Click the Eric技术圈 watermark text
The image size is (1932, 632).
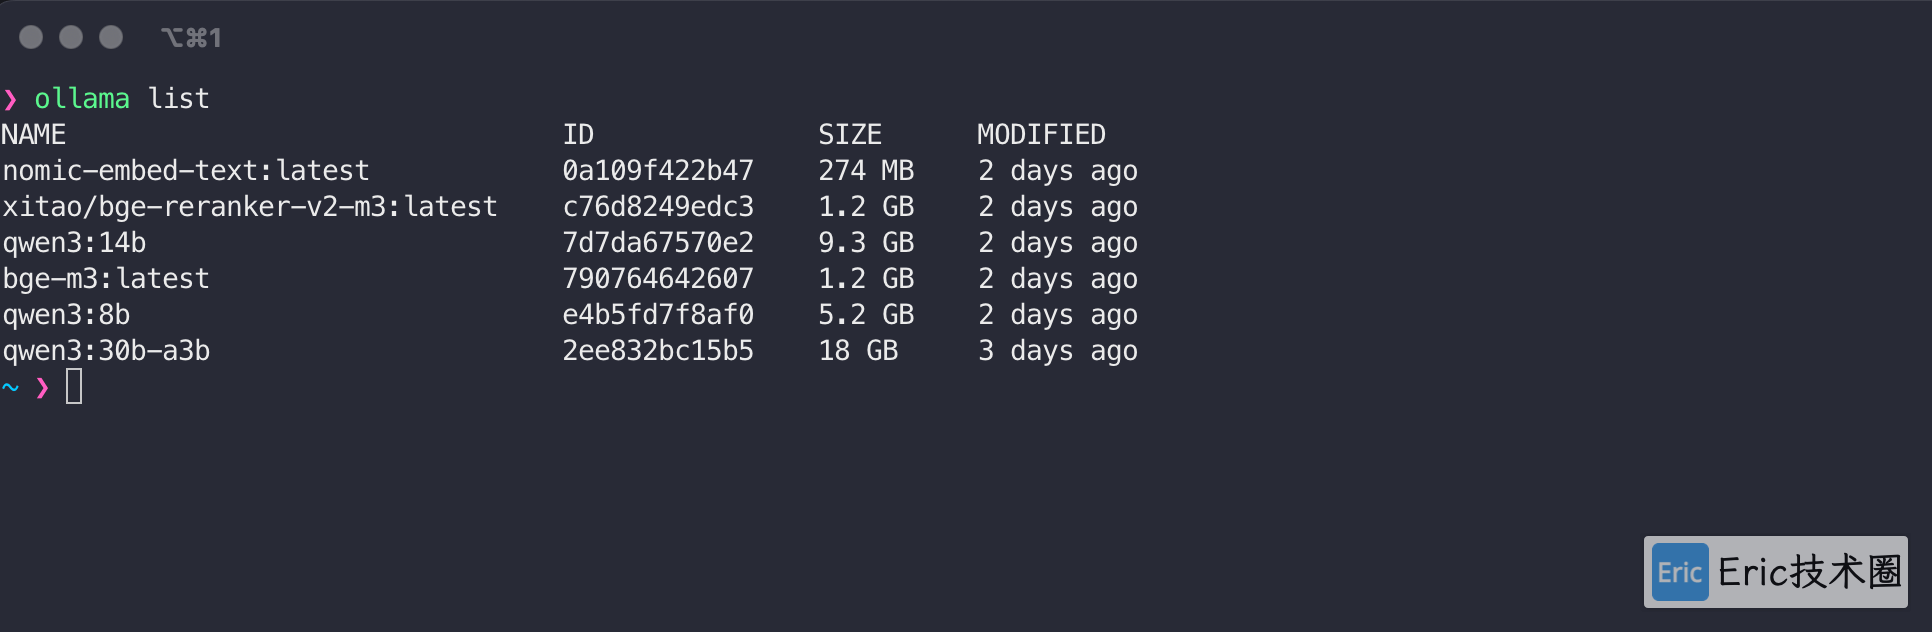pos(1810,572)
